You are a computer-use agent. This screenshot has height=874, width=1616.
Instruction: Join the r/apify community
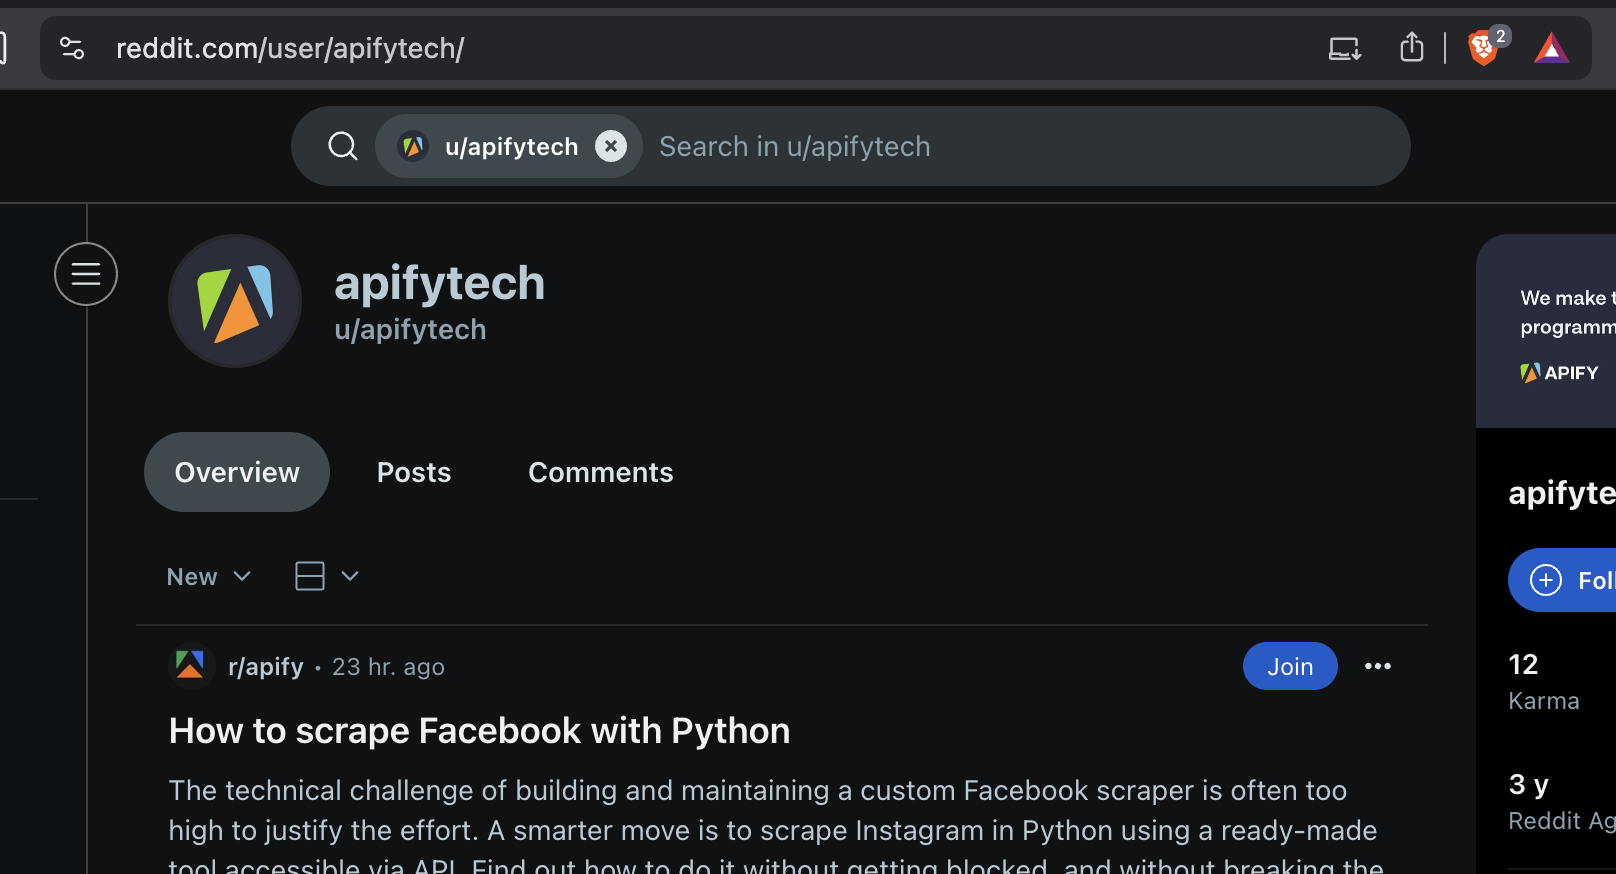tap(1290, 666)
